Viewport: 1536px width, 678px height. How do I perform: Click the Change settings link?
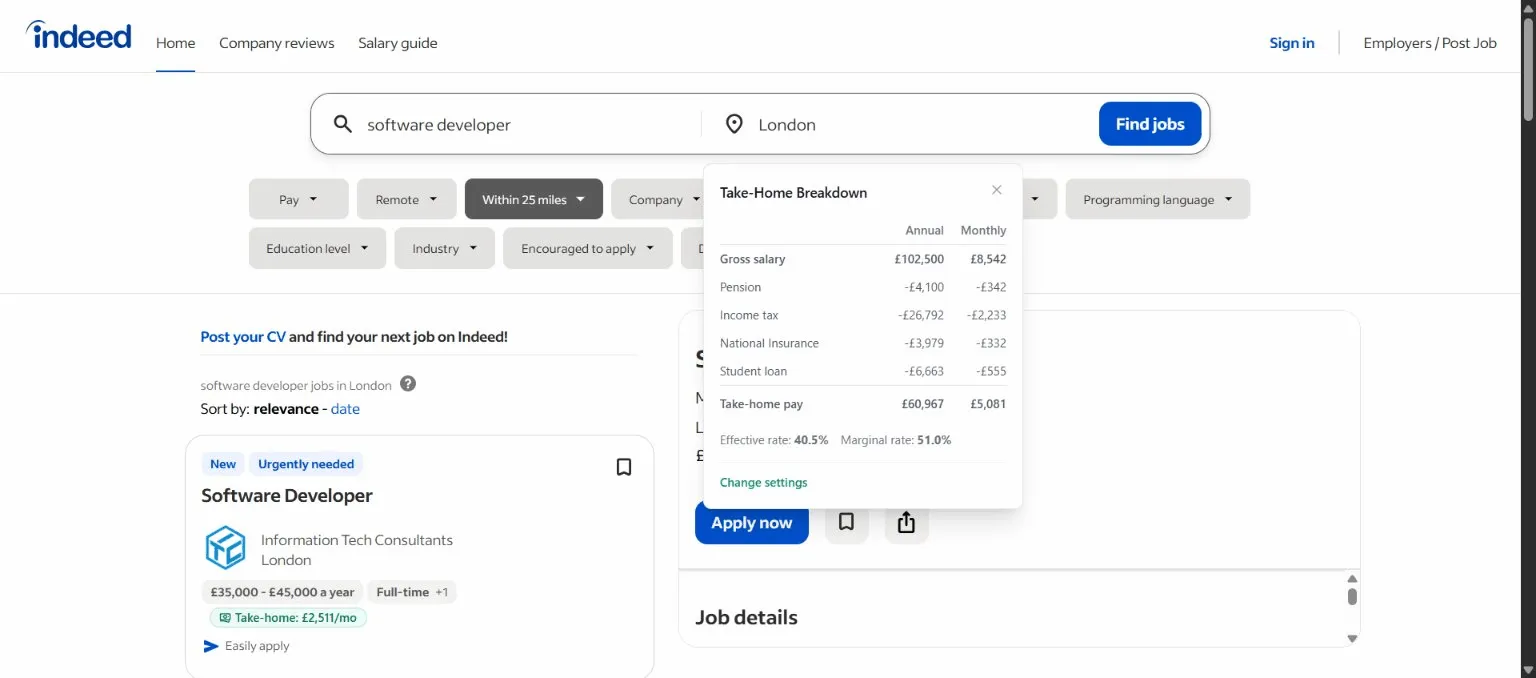(763, 482)
